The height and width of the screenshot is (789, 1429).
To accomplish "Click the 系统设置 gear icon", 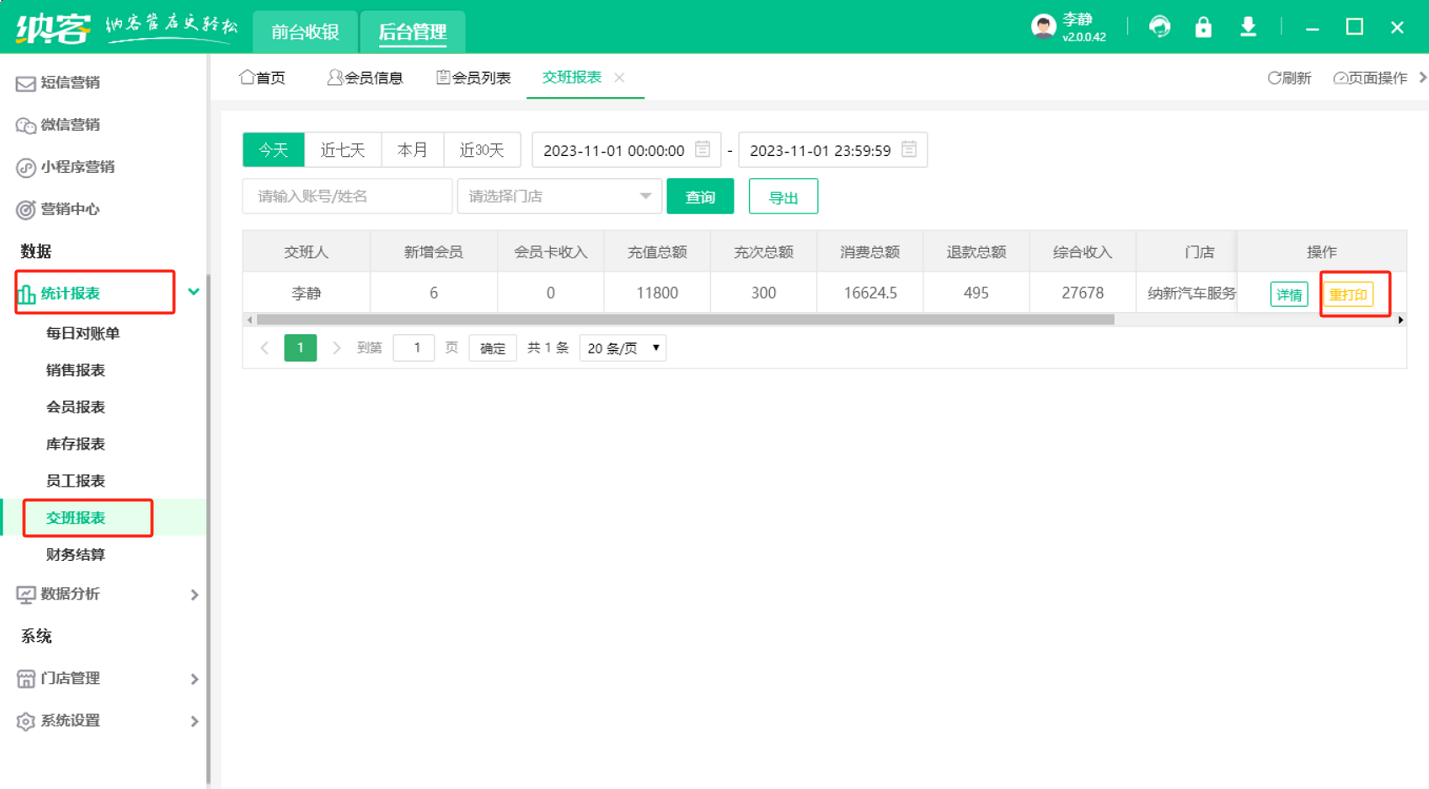I will (x=25, y=720).
